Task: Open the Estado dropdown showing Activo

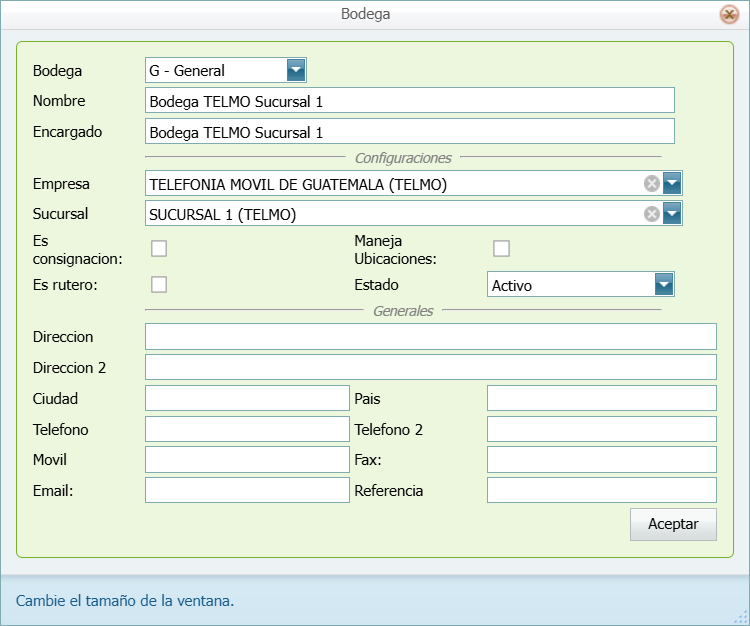Action: (664, 285)
